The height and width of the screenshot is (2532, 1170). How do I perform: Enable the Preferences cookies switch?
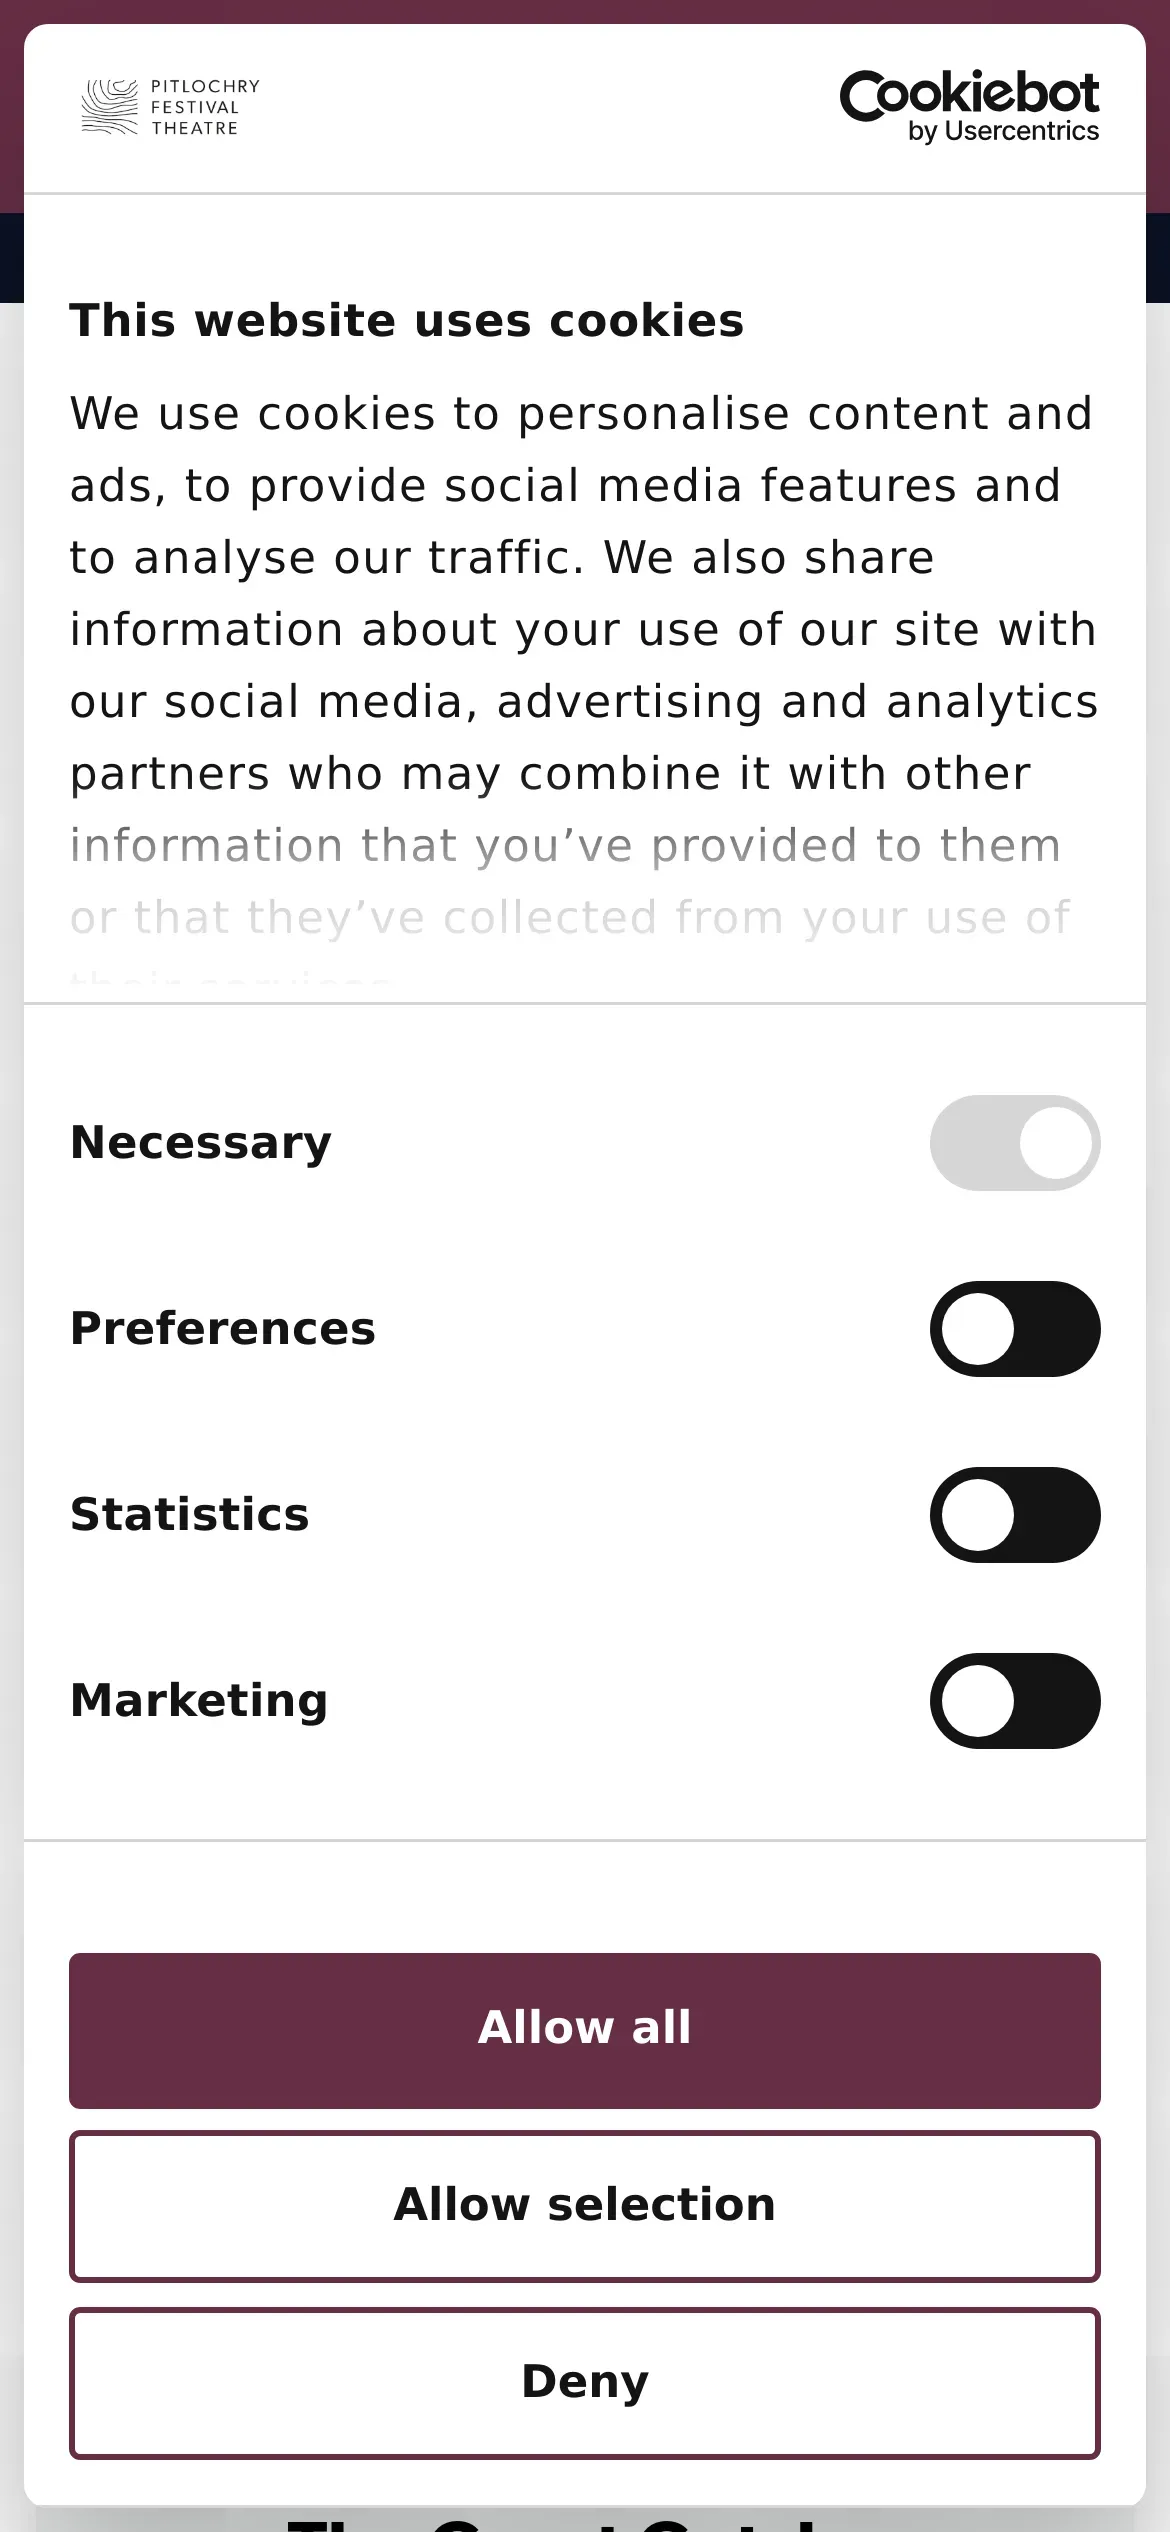click(x=1014, y=1329)
